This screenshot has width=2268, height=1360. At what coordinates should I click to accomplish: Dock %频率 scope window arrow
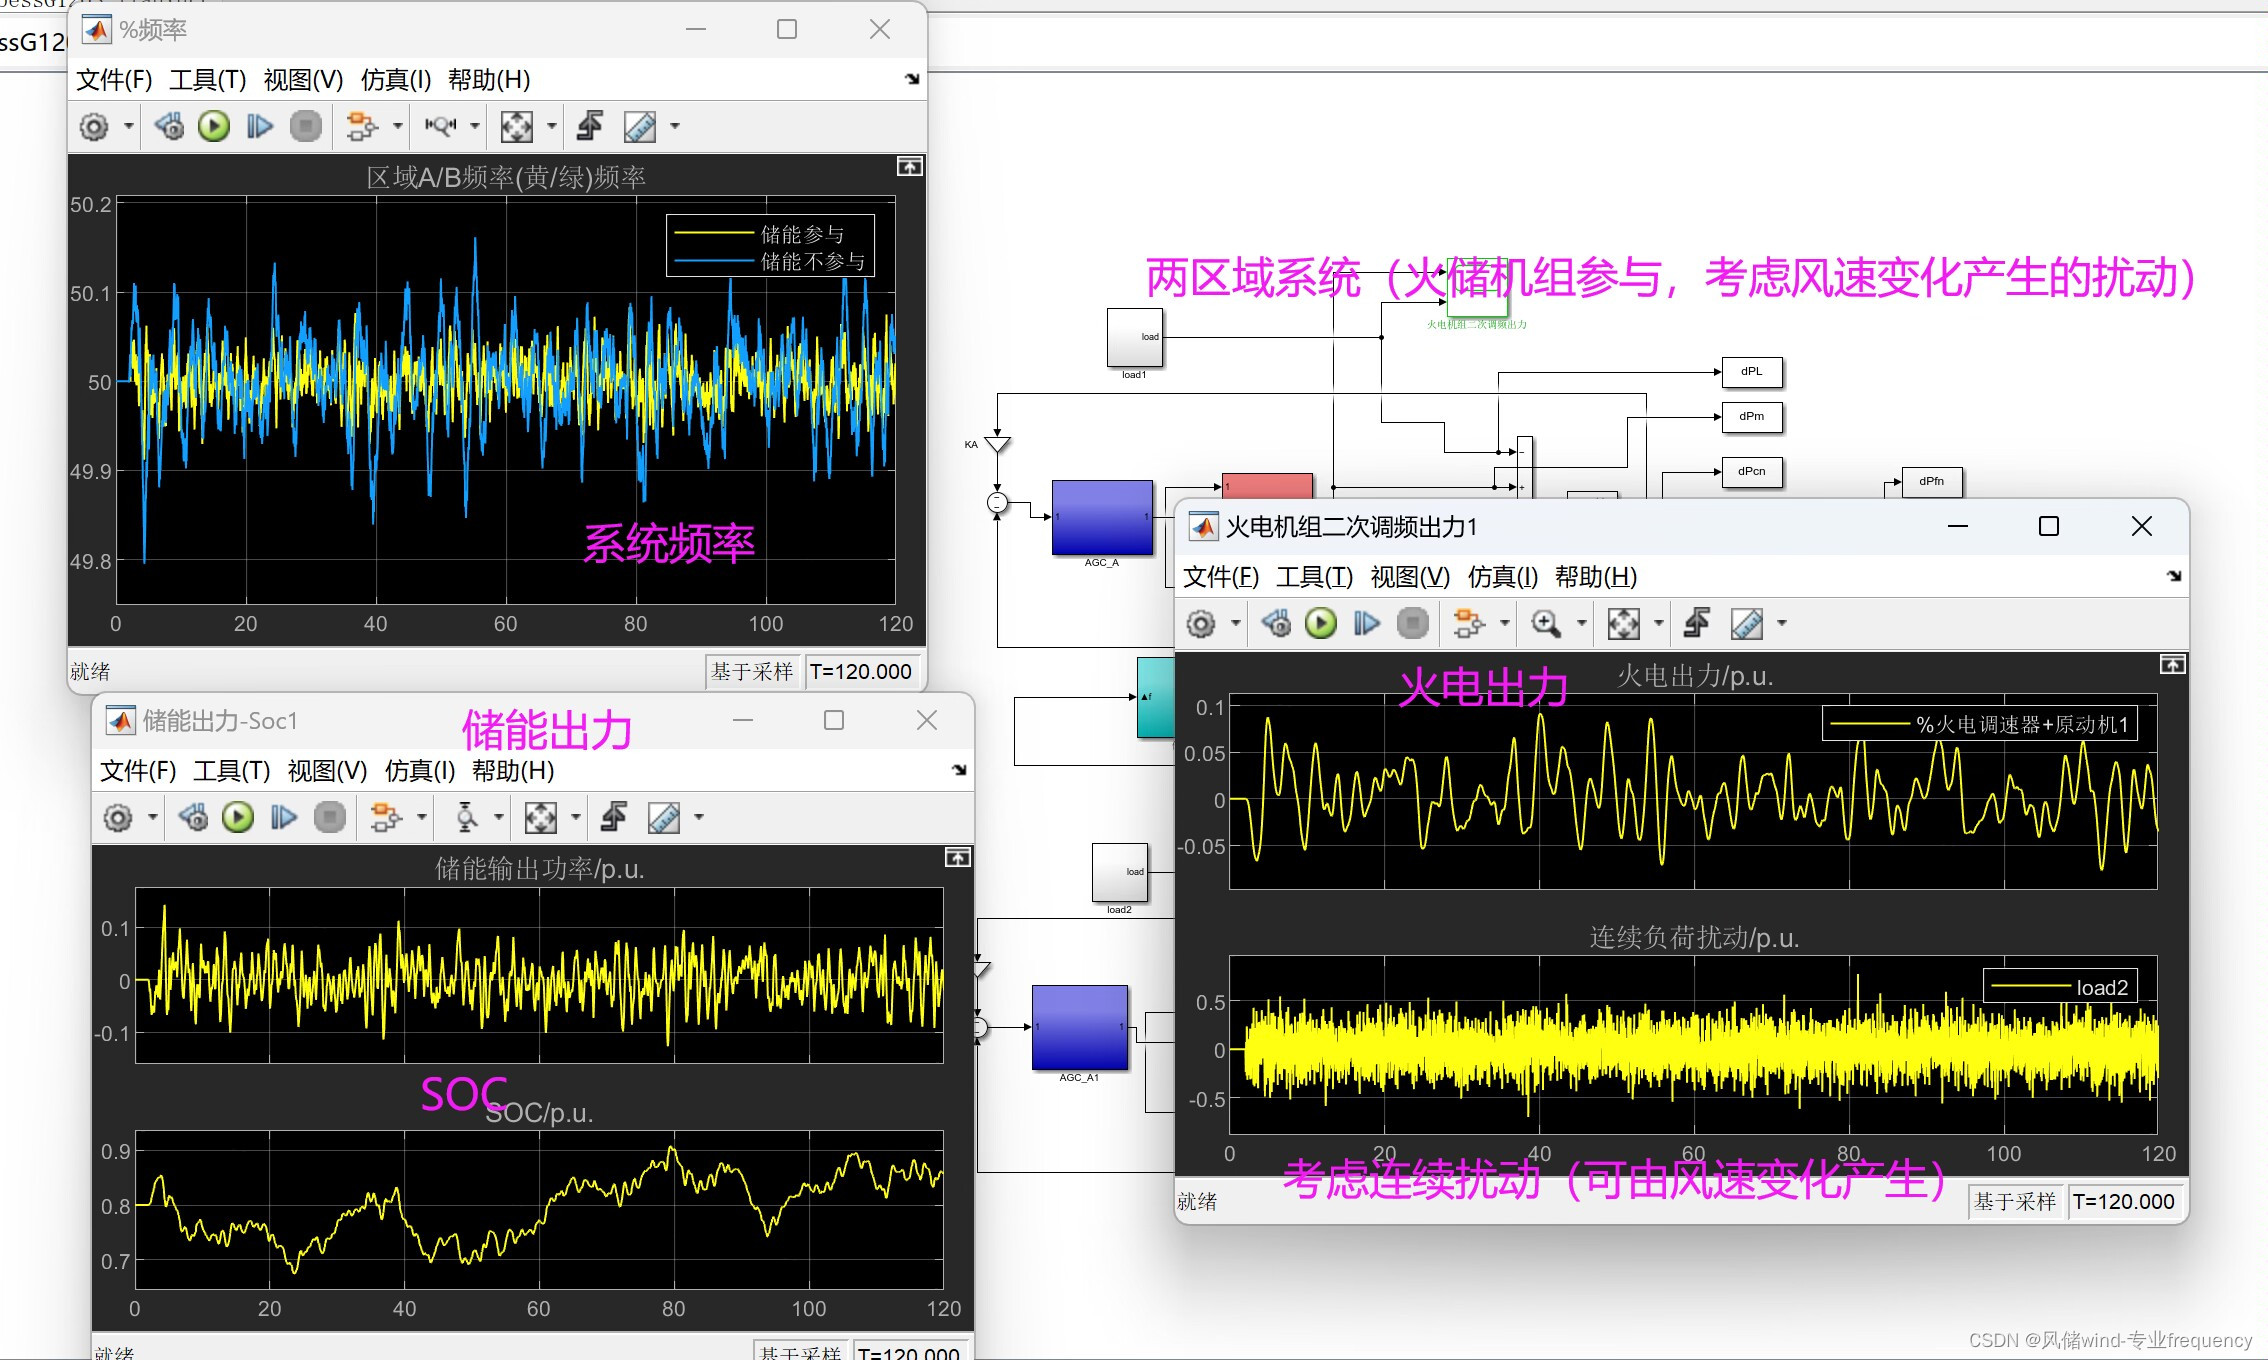pyautogui.click(x=912, y=79)
